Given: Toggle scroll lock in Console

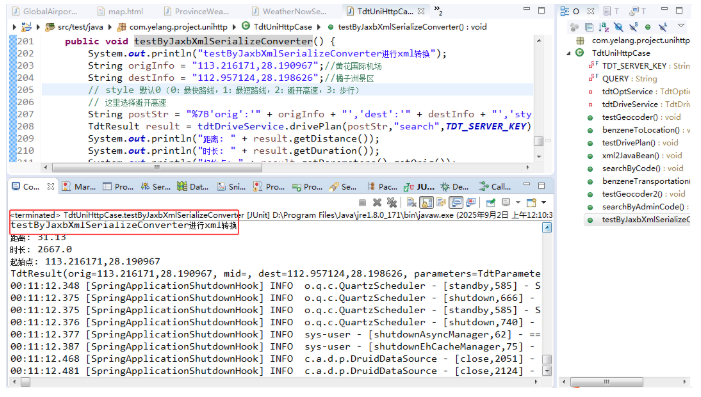Looking at the screenshot, I should 427,203.
